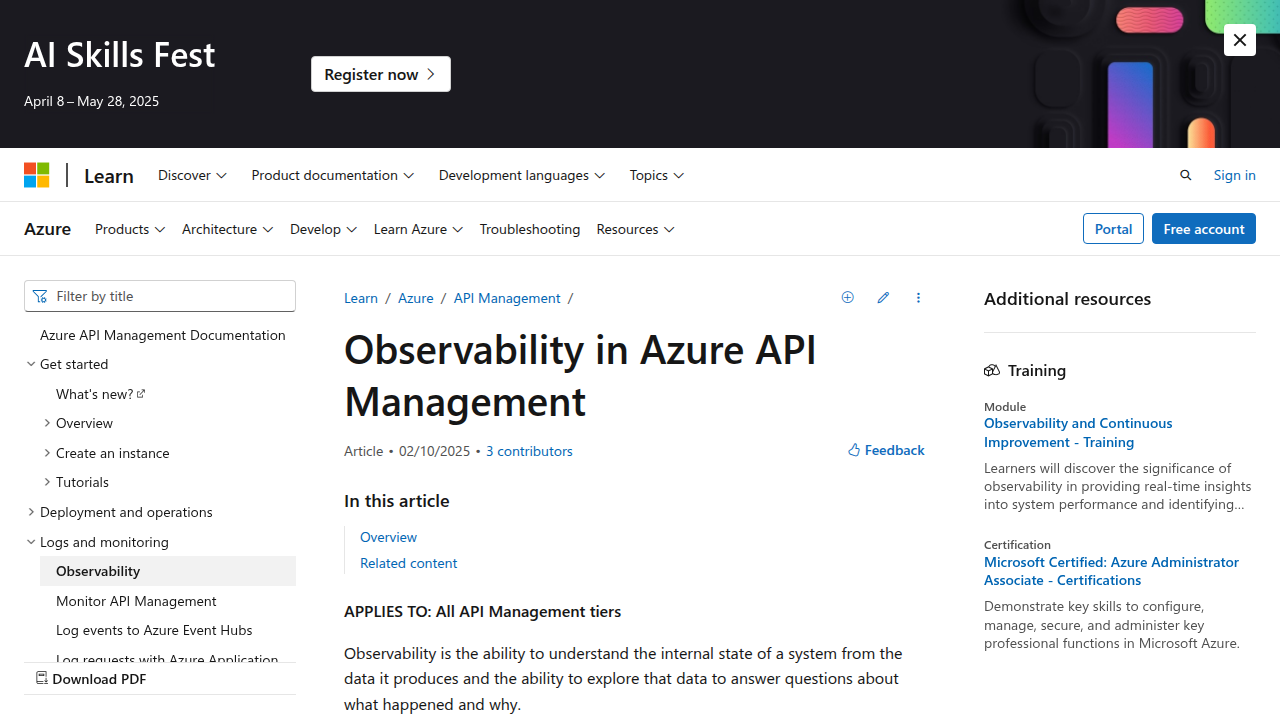The height and width of the screenshot is (720, 1280).
Task: Open Observability and Continuous Improvement training
Action: 1078,432
